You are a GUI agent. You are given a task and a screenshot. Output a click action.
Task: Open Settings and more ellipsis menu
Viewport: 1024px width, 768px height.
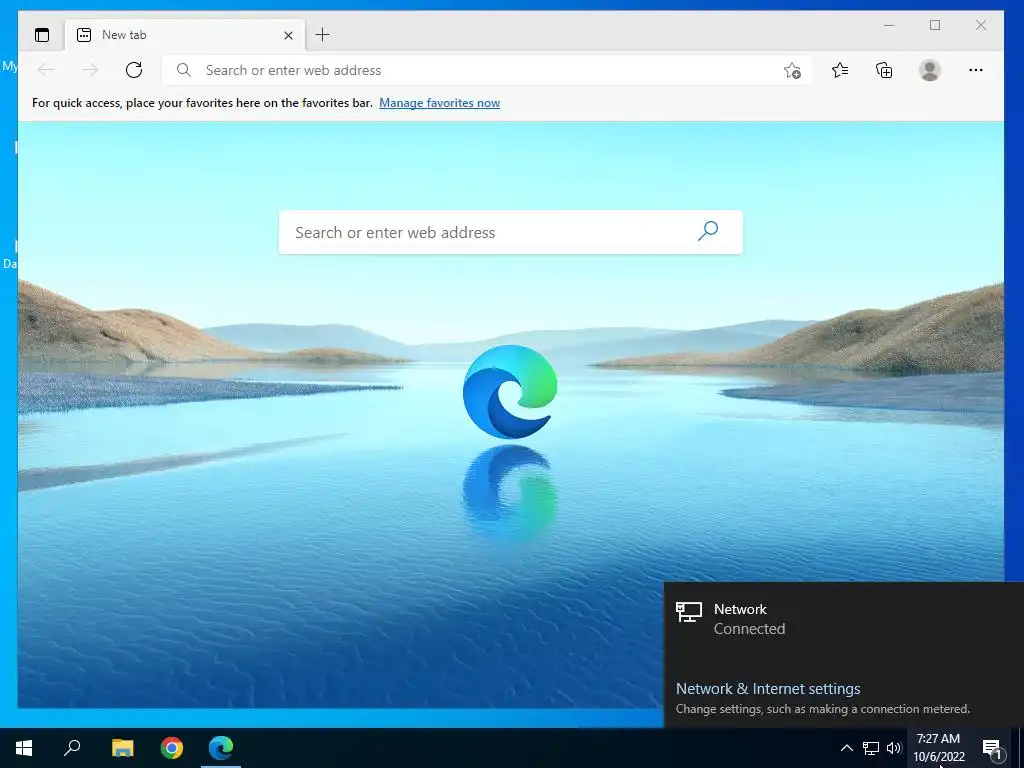coord(976,70)
